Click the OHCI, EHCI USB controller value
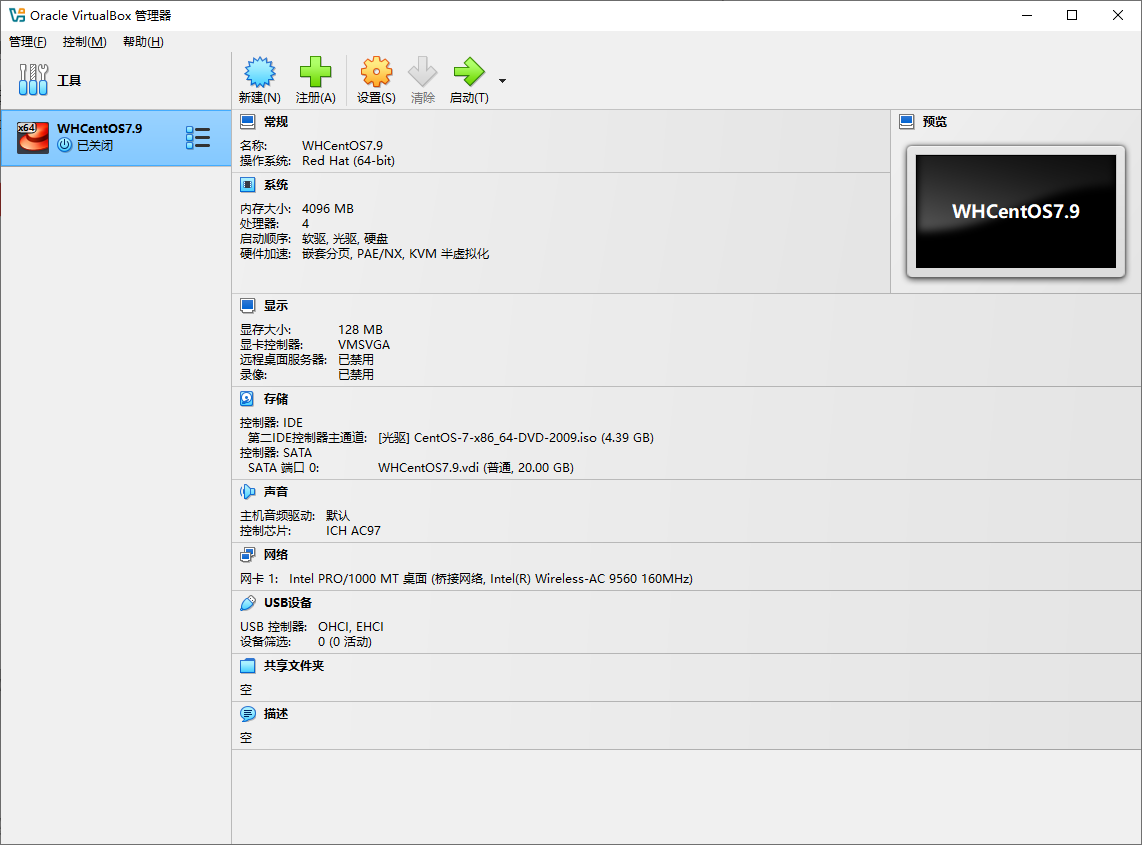The width and height of the screenshot is (1142, 845). 351,626
